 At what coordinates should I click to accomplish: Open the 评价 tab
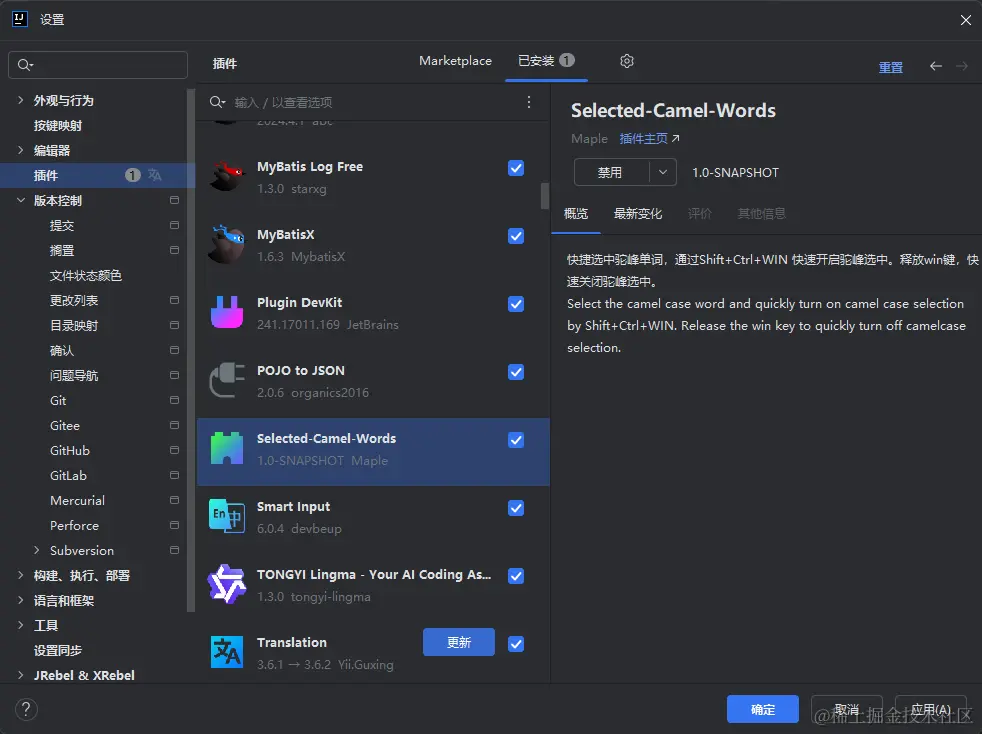(700, 214)
